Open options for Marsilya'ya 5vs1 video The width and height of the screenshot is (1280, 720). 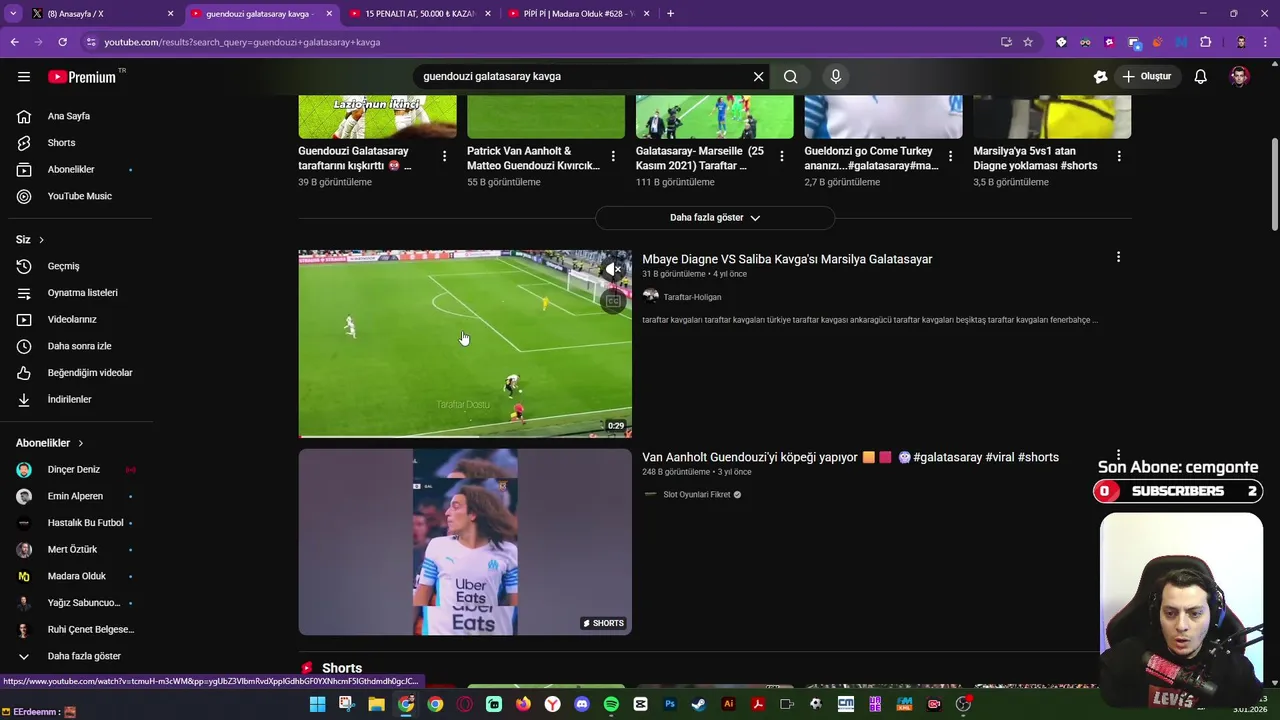[1119, 156]
